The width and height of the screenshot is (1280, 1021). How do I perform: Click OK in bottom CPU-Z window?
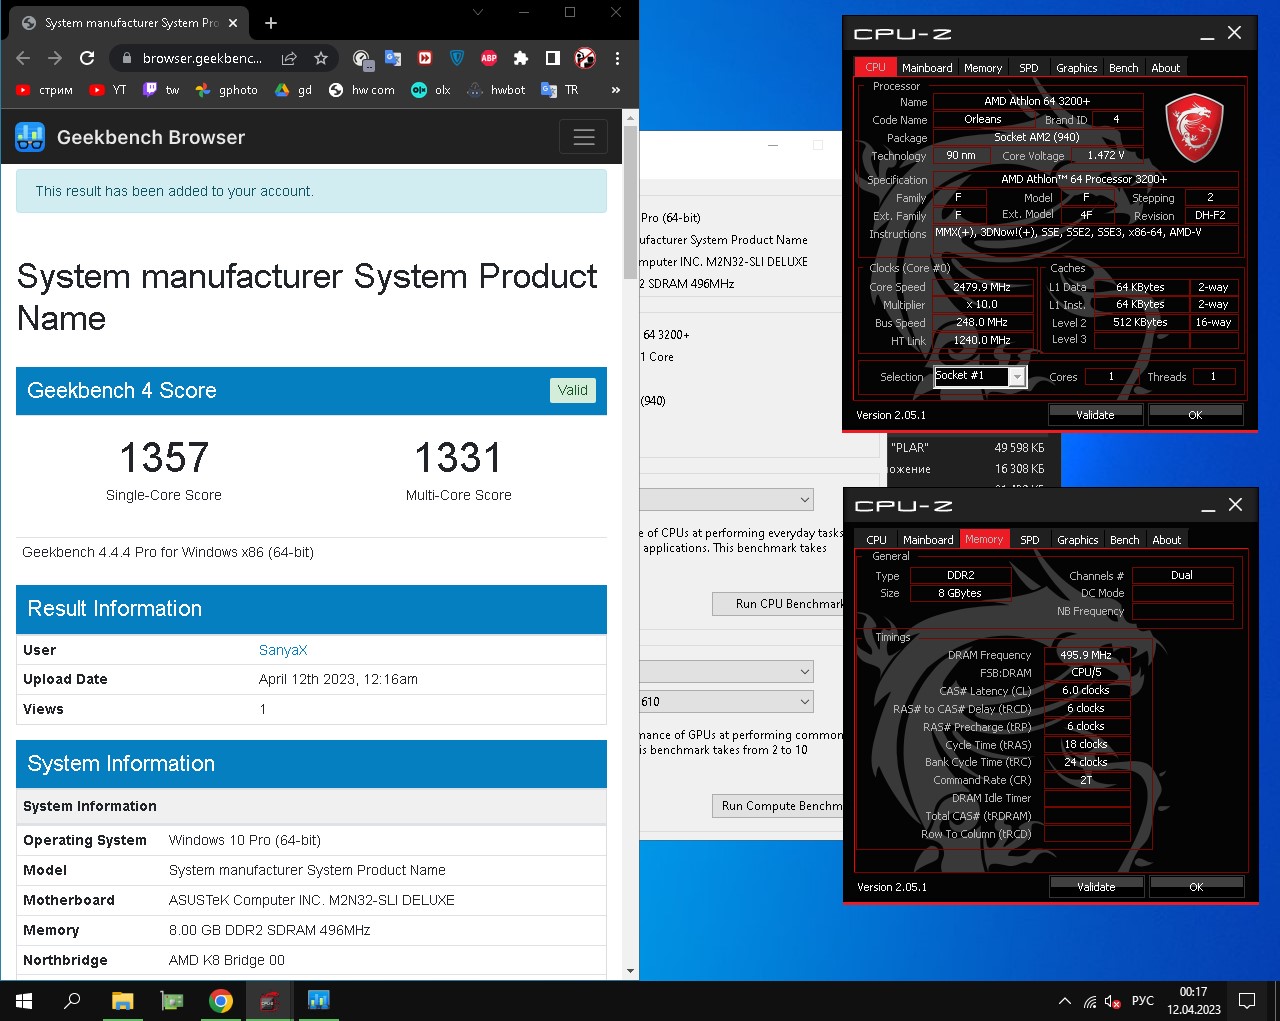coord(1196,886)
